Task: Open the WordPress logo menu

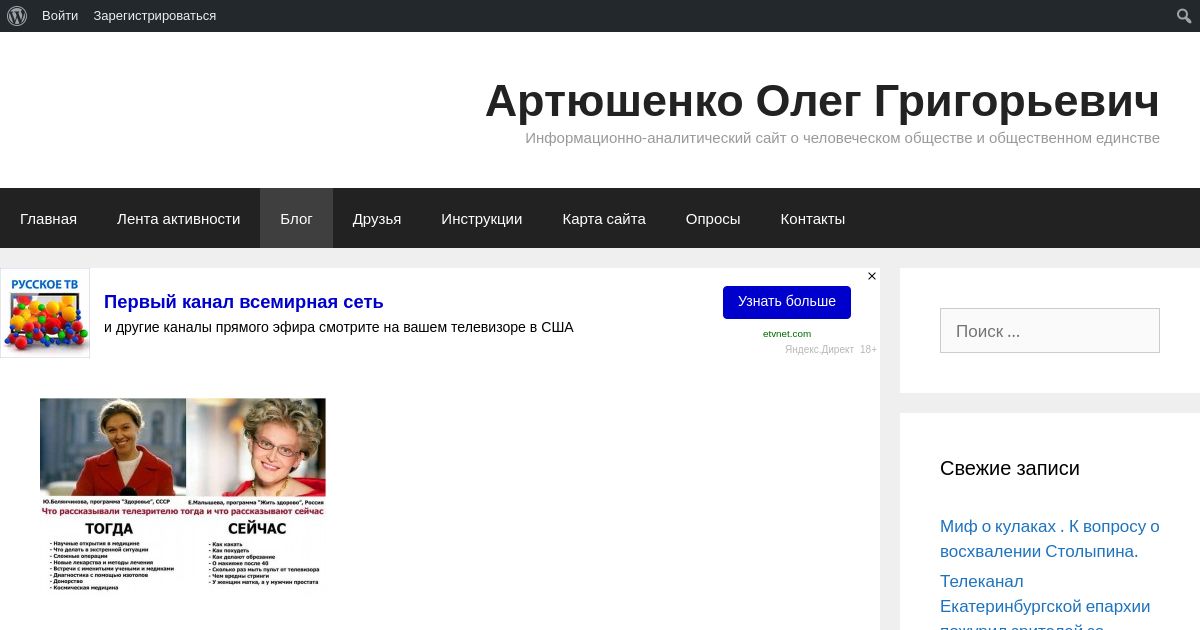Action: (17, 16)
